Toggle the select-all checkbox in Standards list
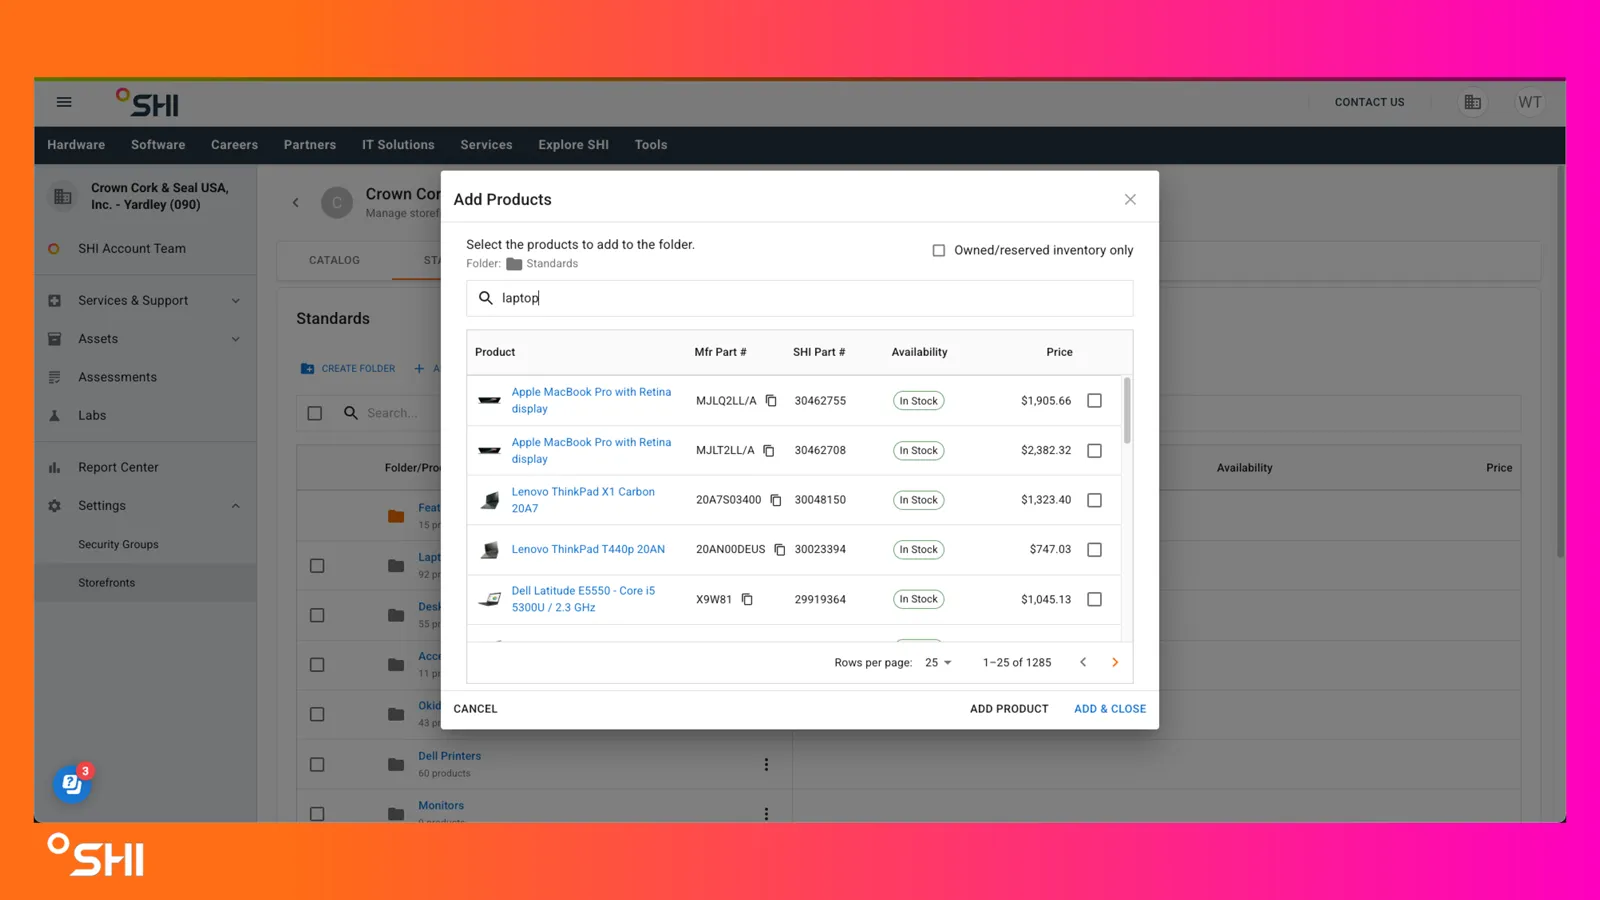Image resolution: width=1600 pixels, height=900 pixels. click(315, 413)
